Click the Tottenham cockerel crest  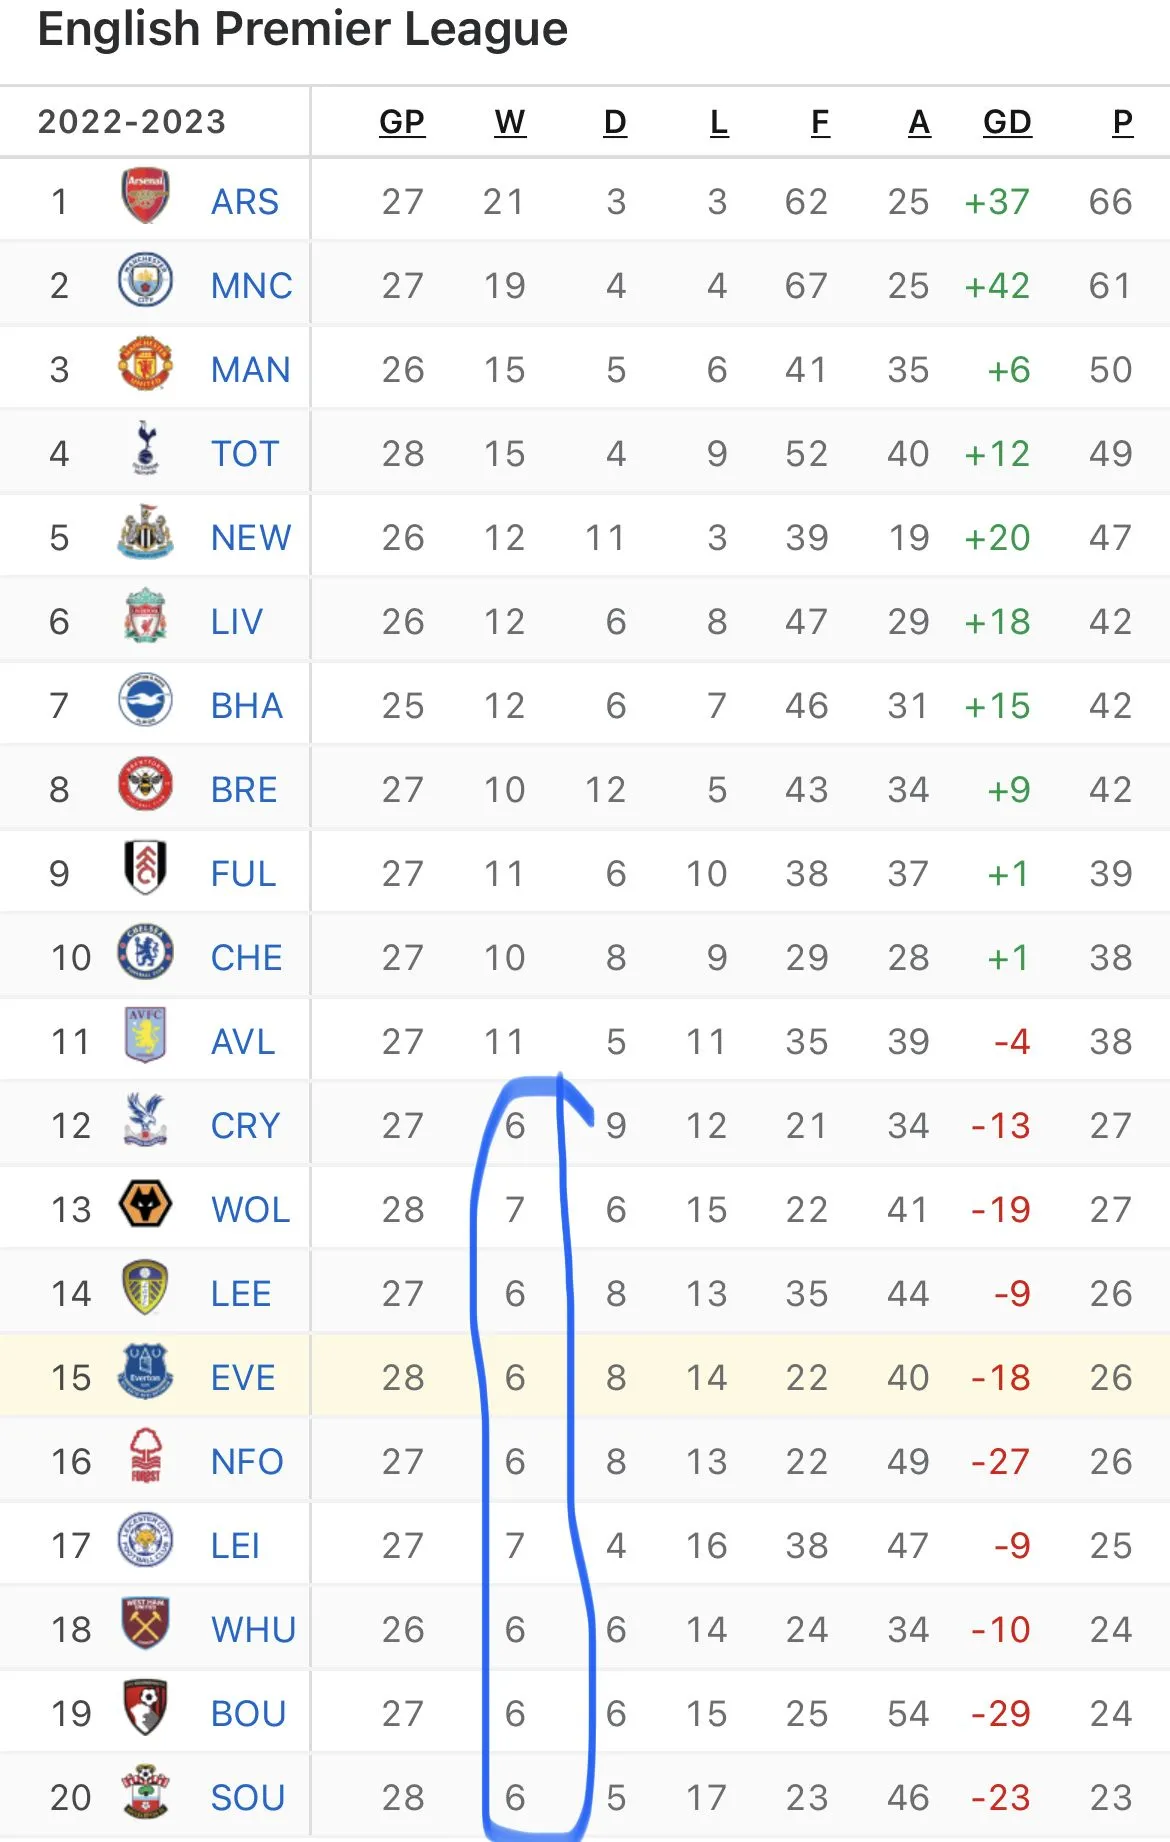tap(146, 449)
